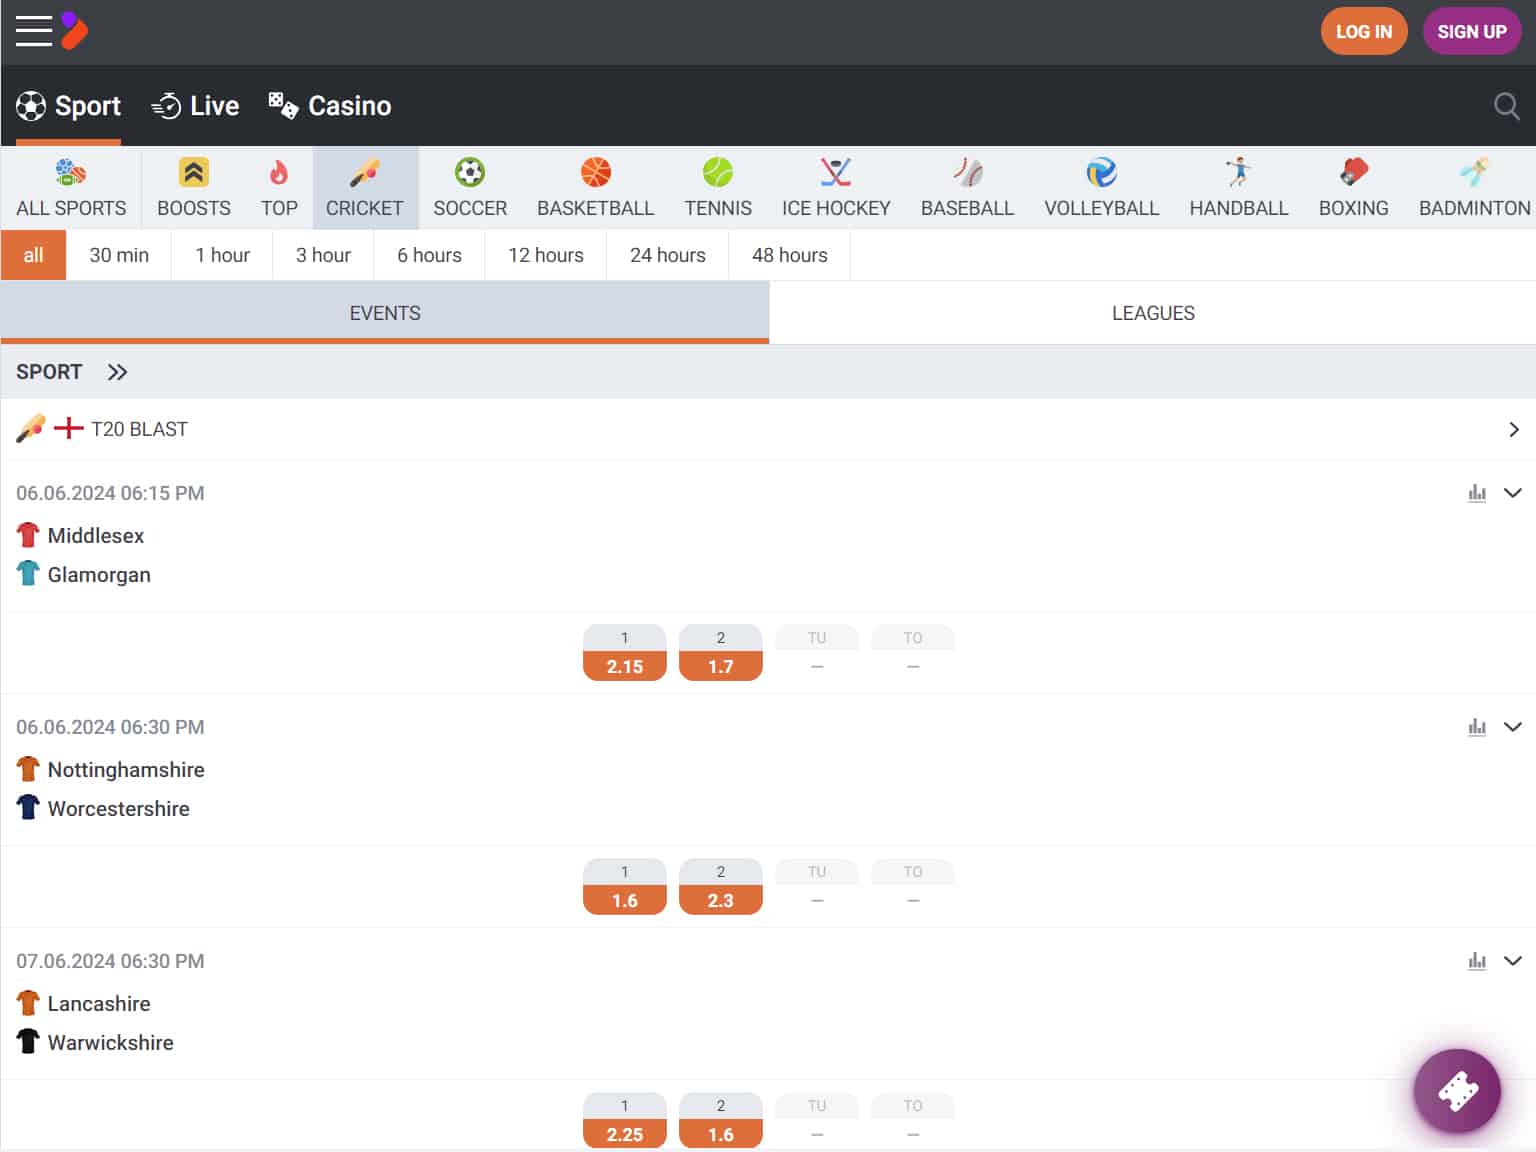Click the Log In button
The width and height of the screenshot is (1536, 1152).
tap(1364, 31)
